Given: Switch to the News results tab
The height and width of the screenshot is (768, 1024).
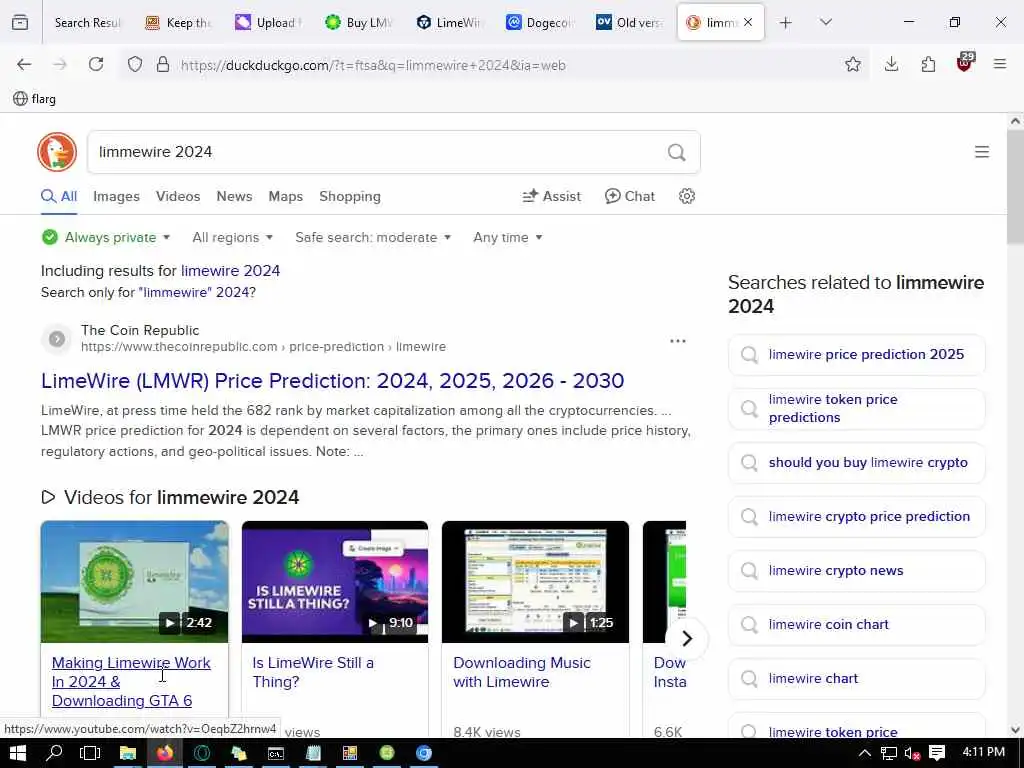Looking at the screenshot, I should point(234,196).
